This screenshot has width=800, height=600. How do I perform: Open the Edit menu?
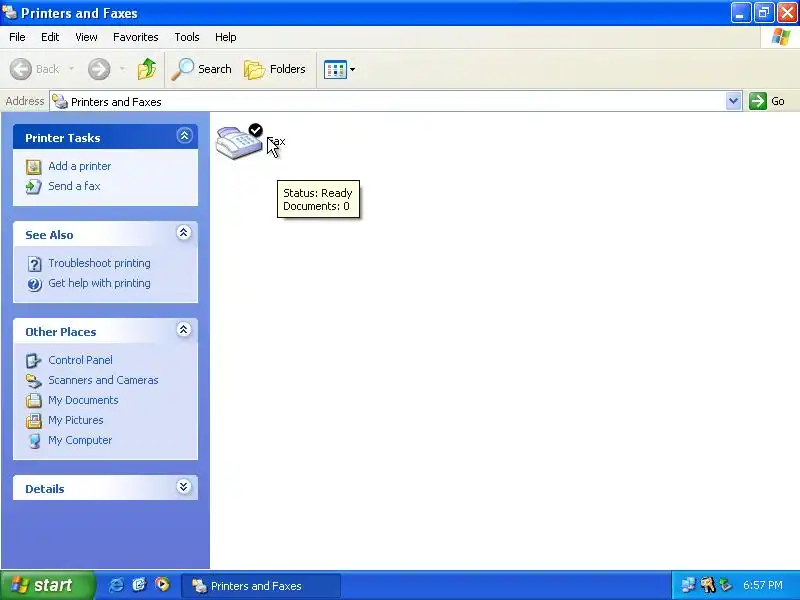click(x=50, y=37)
